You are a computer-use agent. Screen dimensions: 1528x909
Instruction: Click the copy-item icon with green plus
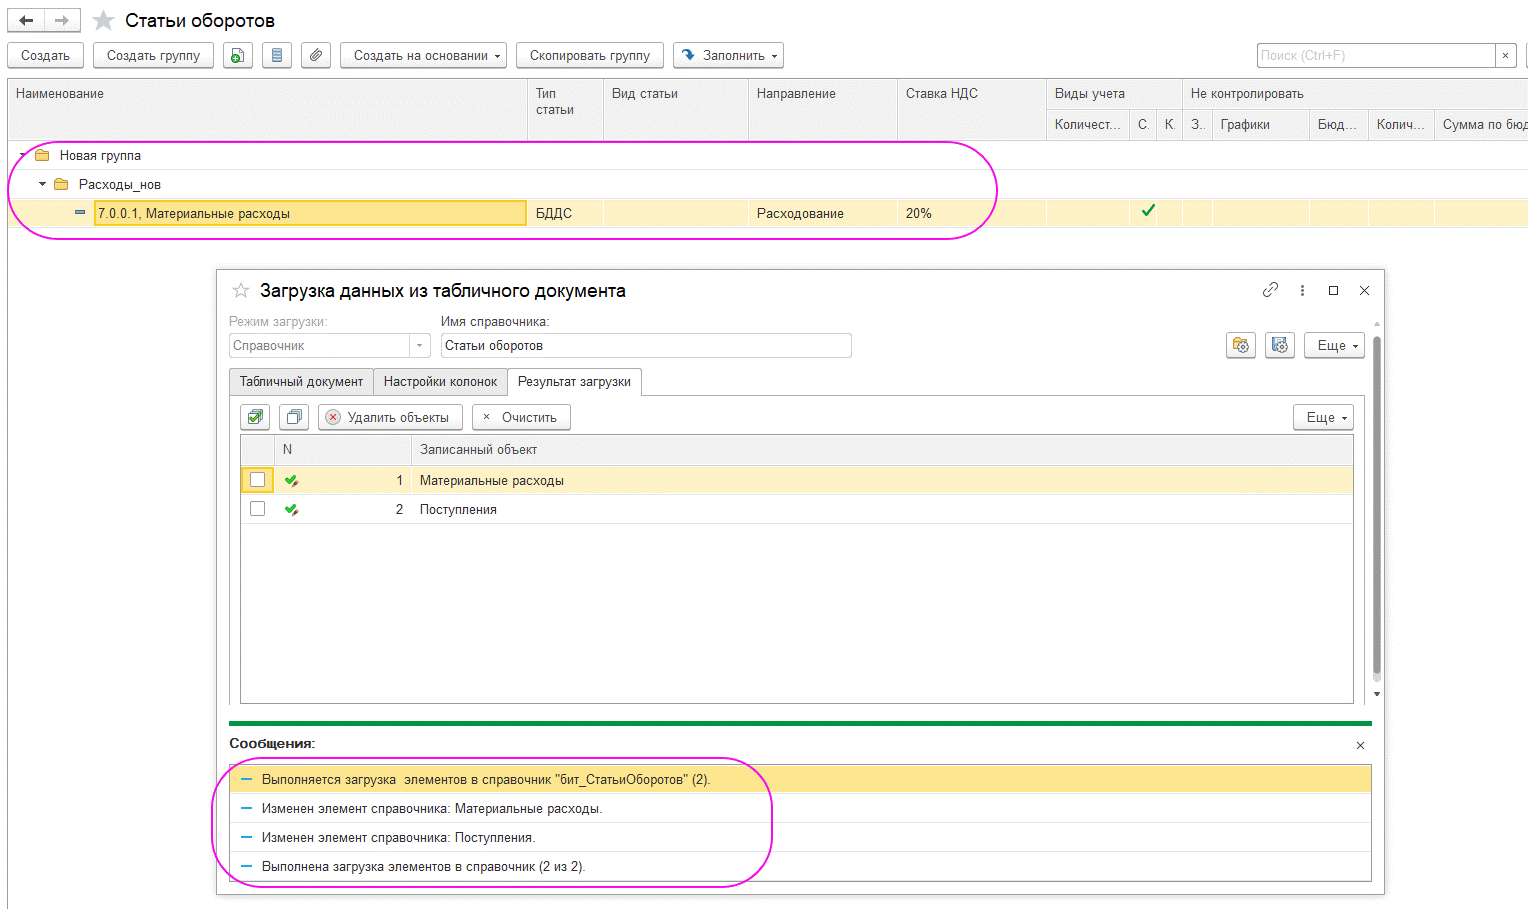[237, 55]
